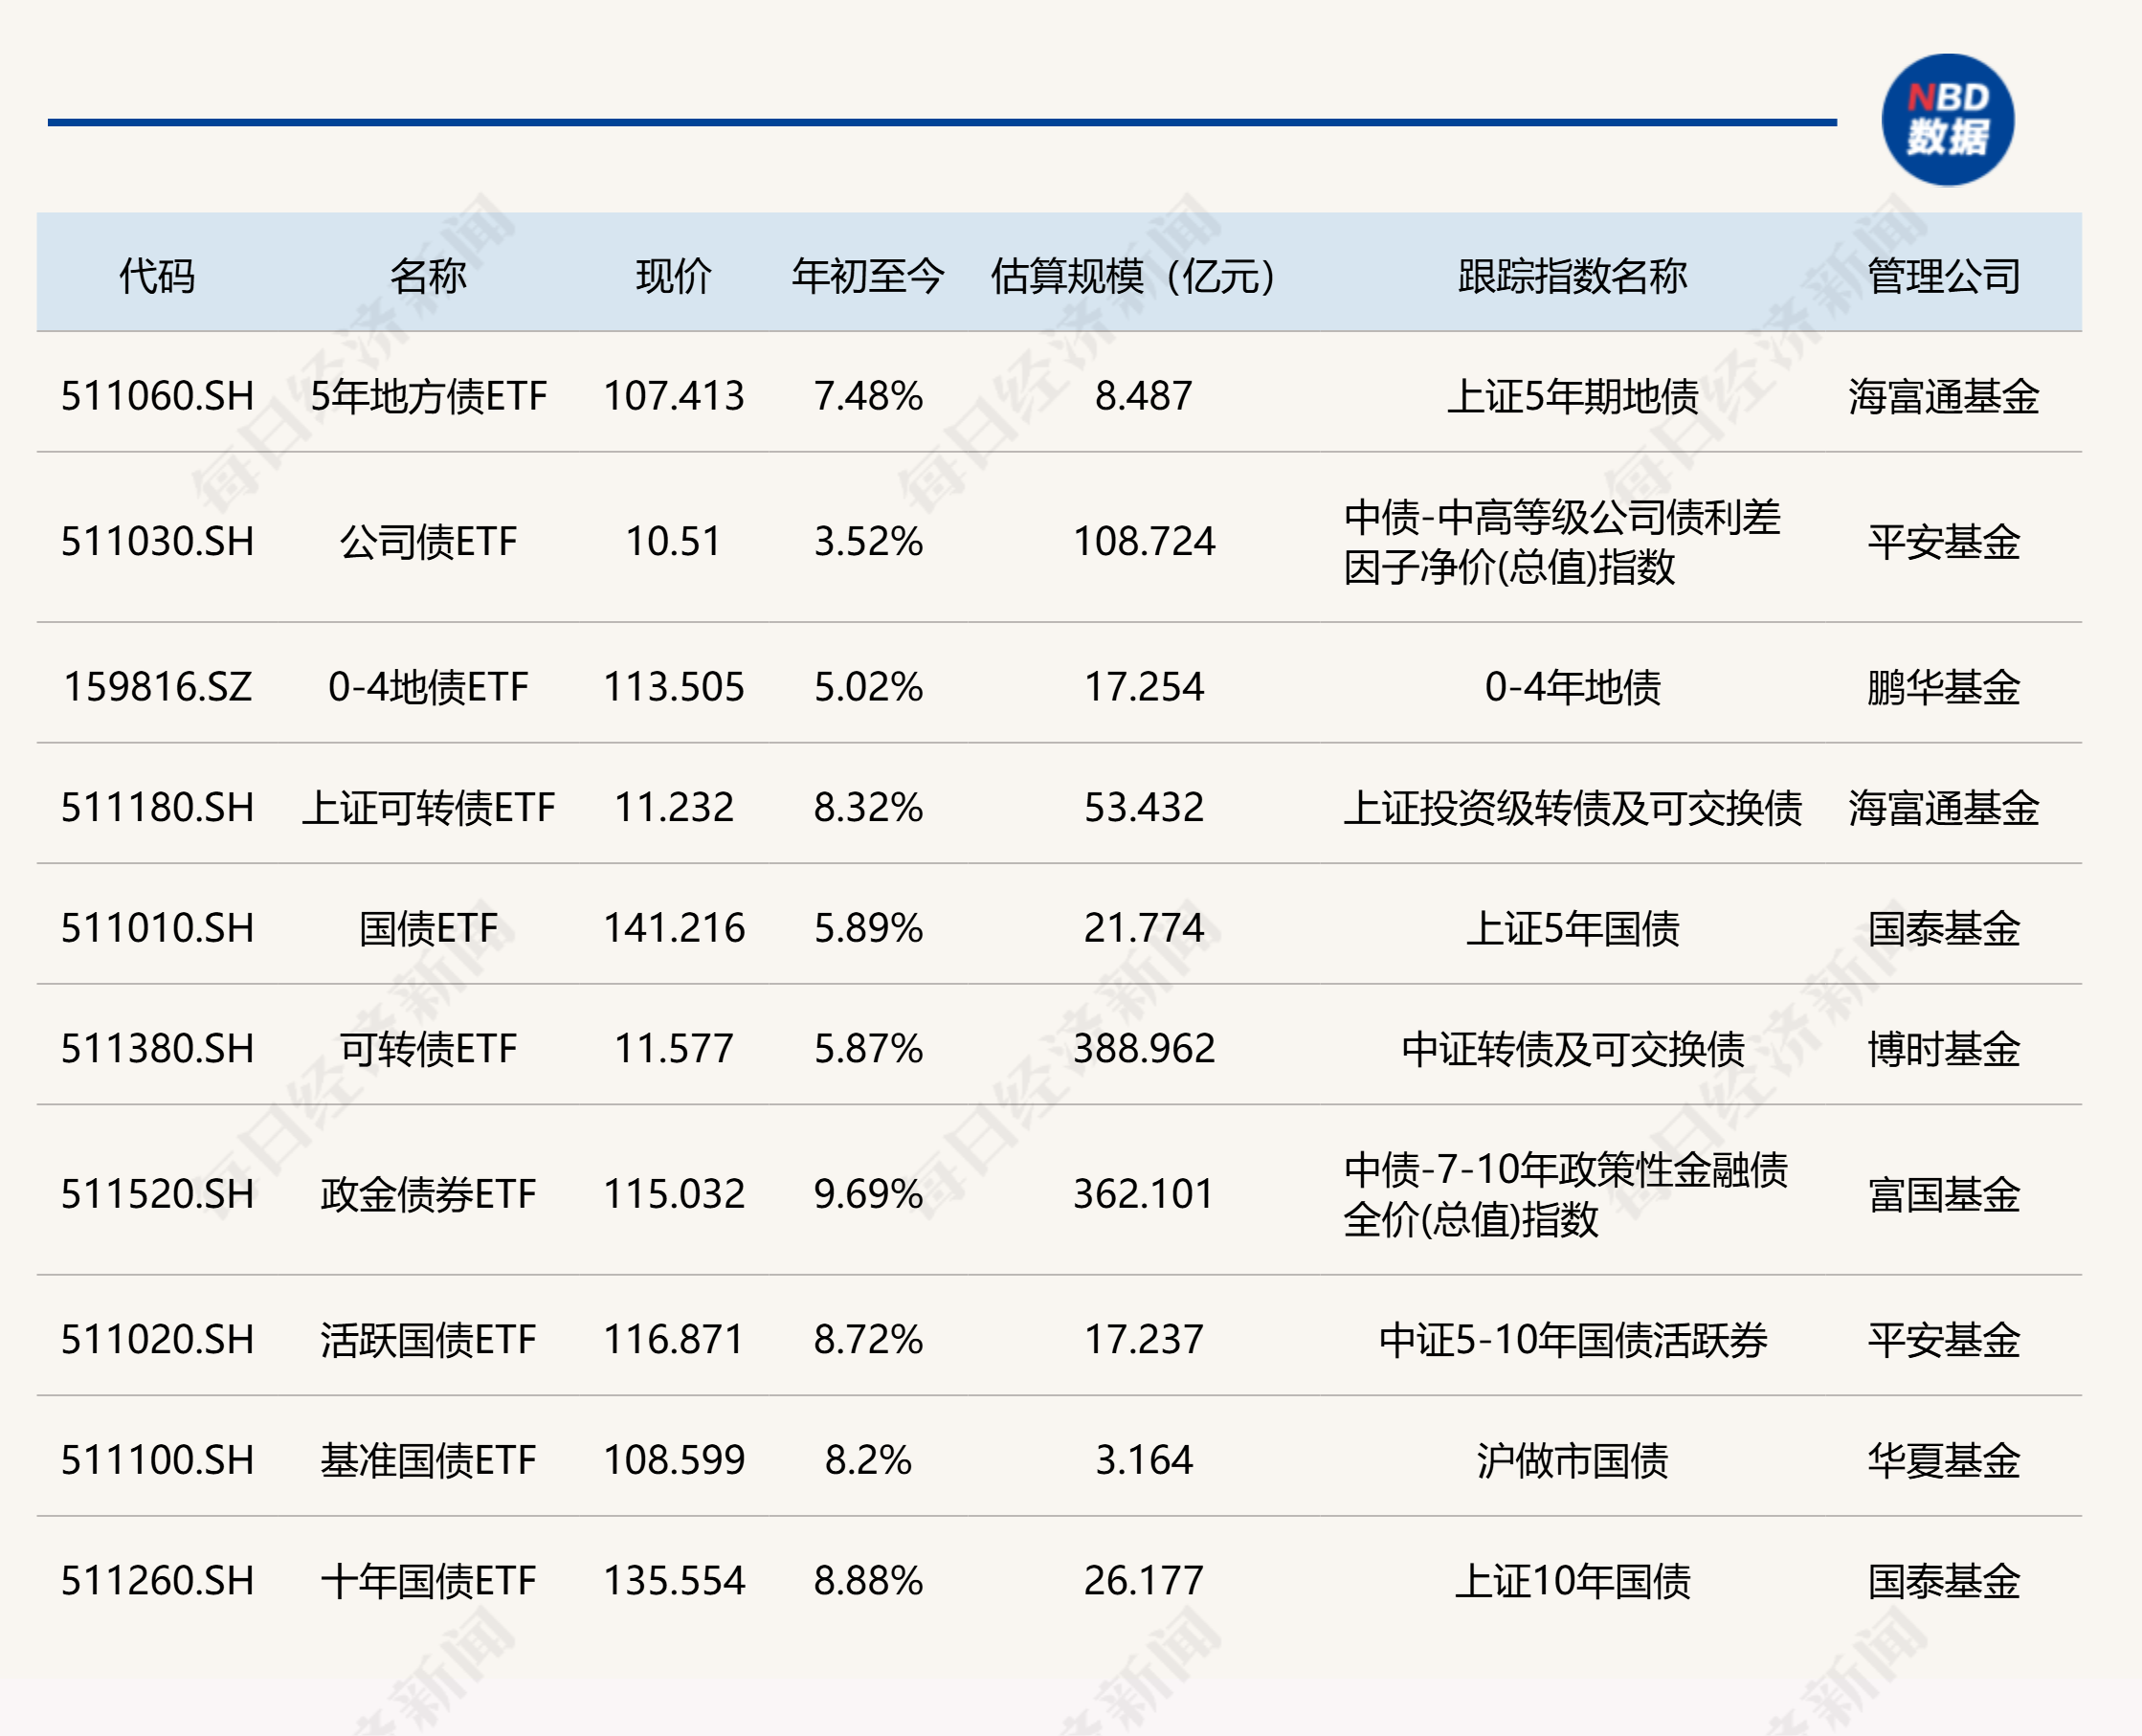
Task: Click the 388.962 scale figure
Action: (1142, 1050)
